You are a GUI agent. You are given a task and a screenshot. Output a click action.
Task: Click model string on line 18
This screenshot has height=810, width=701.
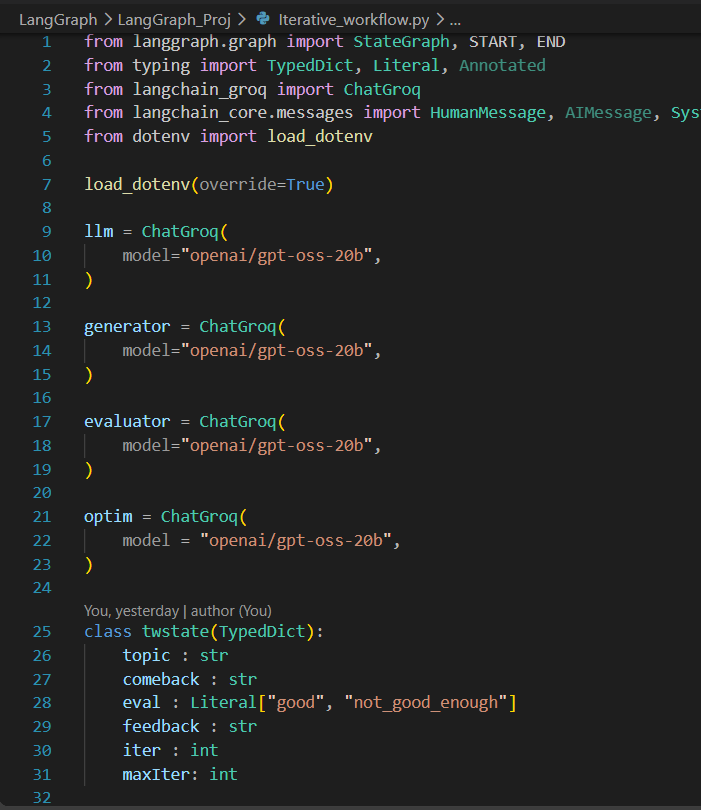click(x=276, y=446)
